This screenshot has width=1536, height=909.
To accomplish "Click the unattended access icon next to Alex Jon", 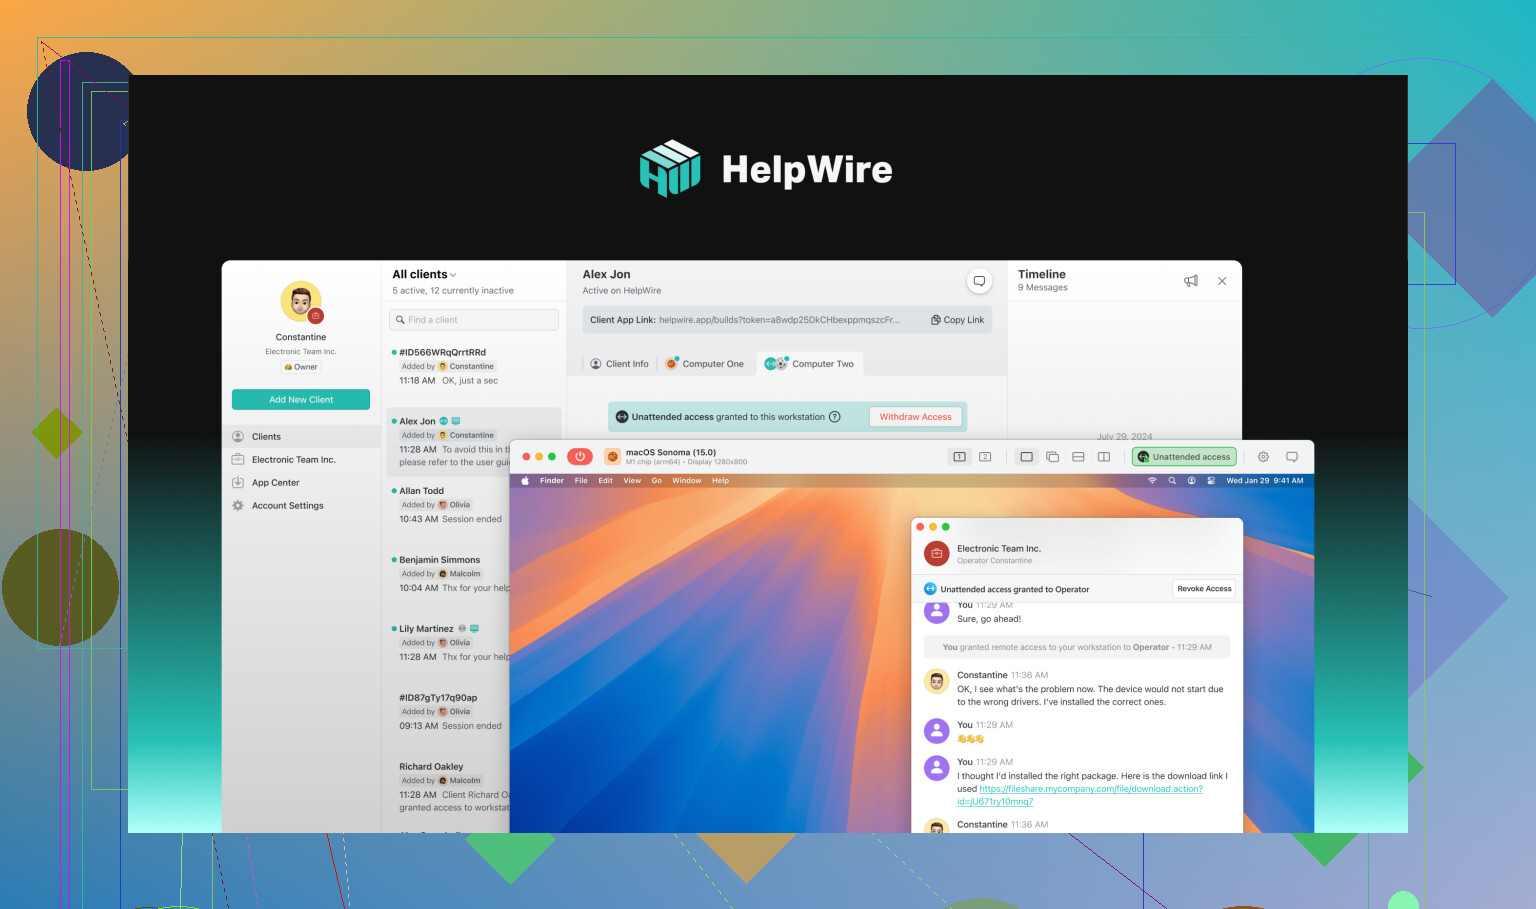I will coord(444,421).
